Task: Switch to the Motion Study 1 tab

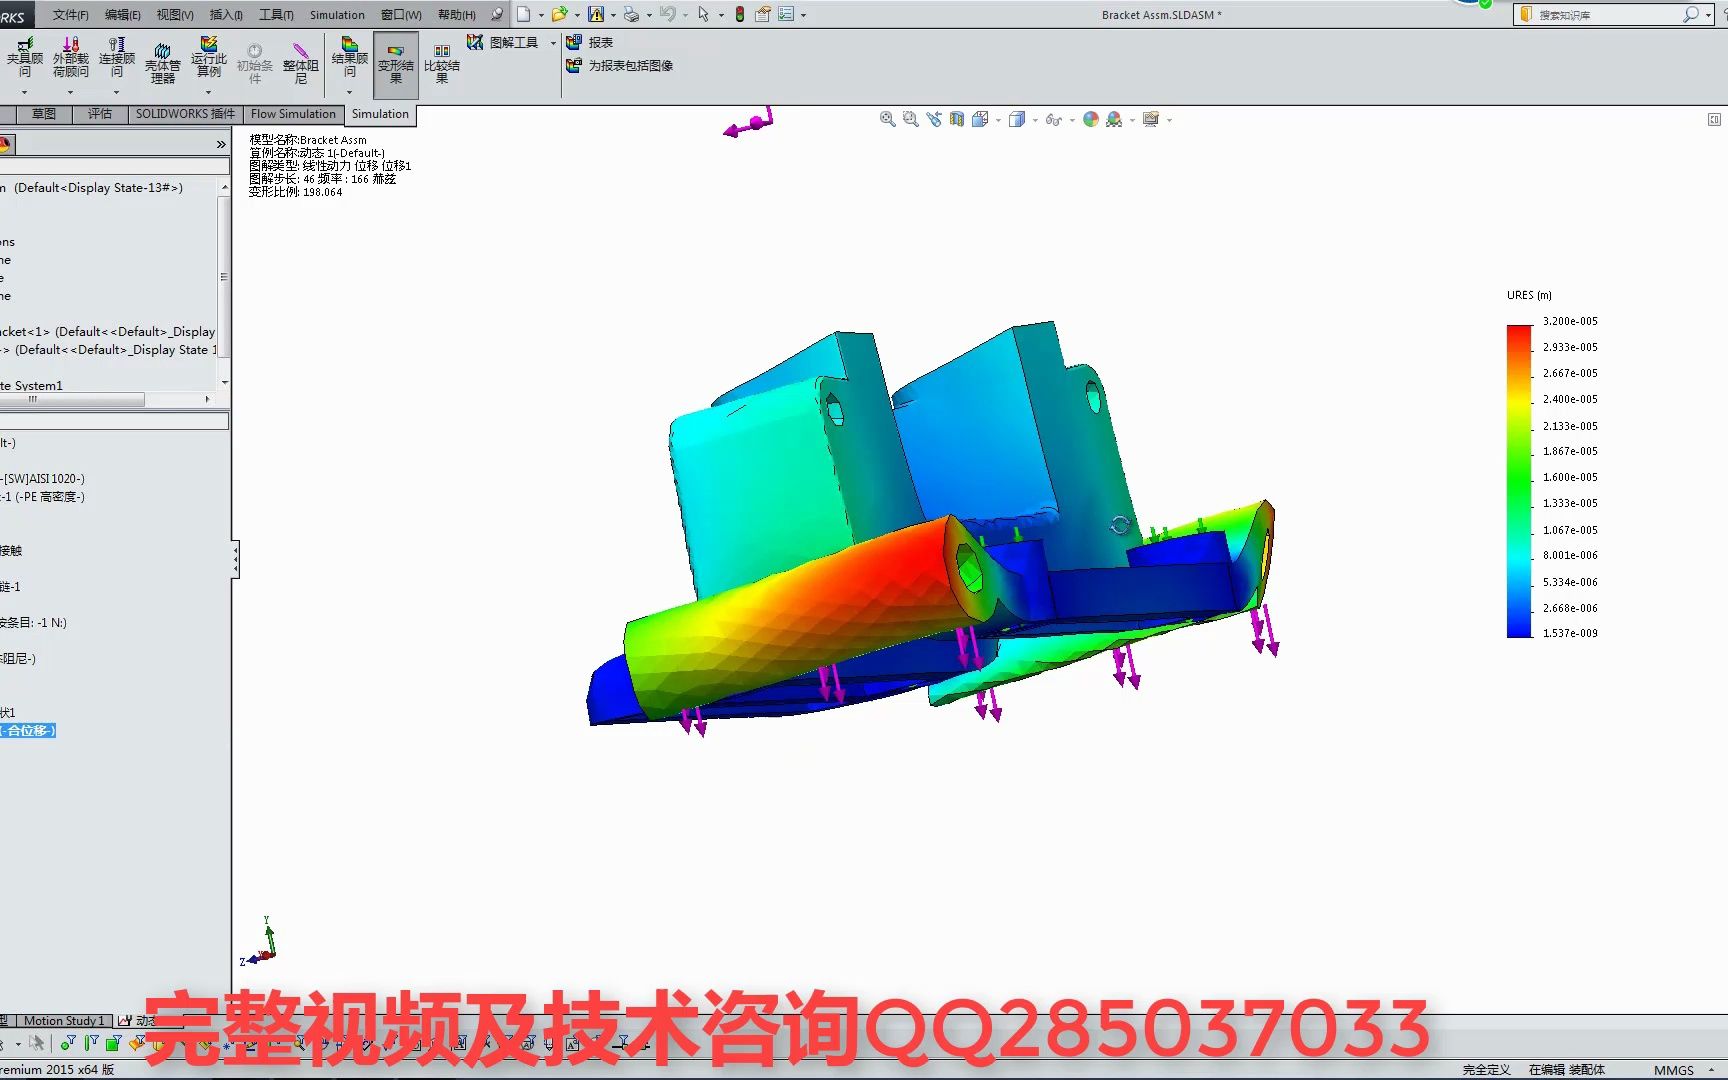Action: 63,1020
